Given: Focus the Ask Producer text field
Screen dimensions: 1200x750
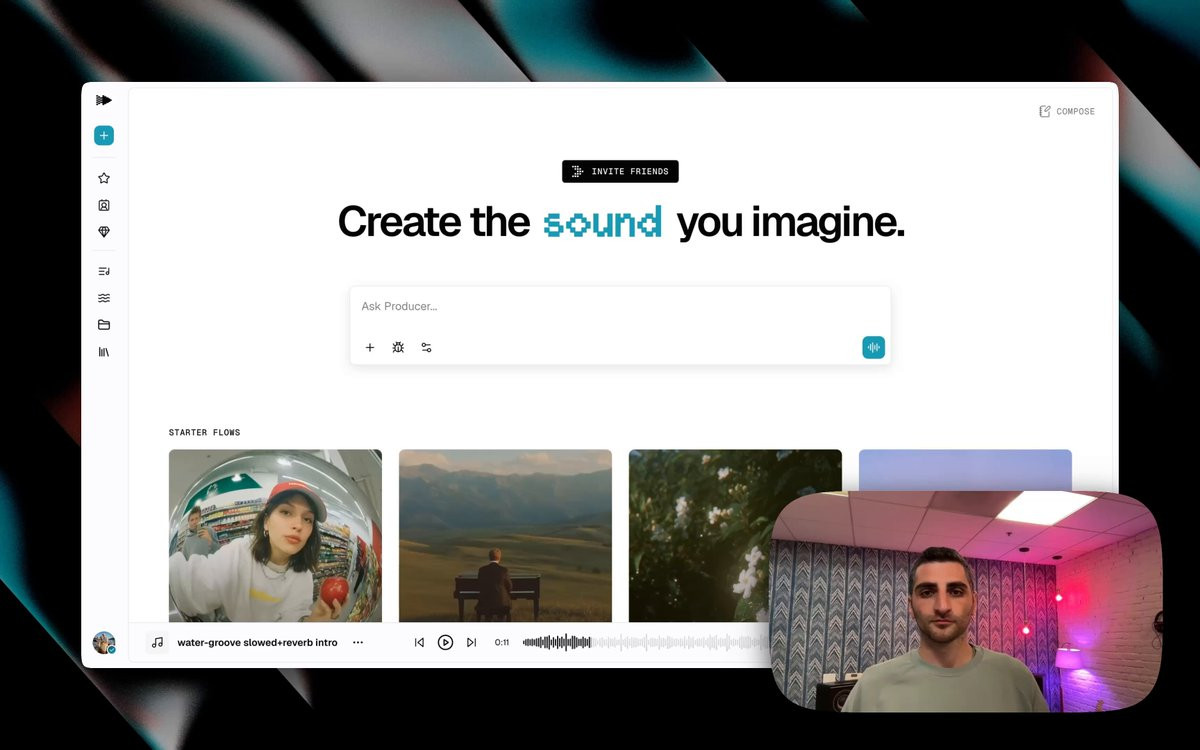Looking at the screenshot, I should tap(620, 307).
